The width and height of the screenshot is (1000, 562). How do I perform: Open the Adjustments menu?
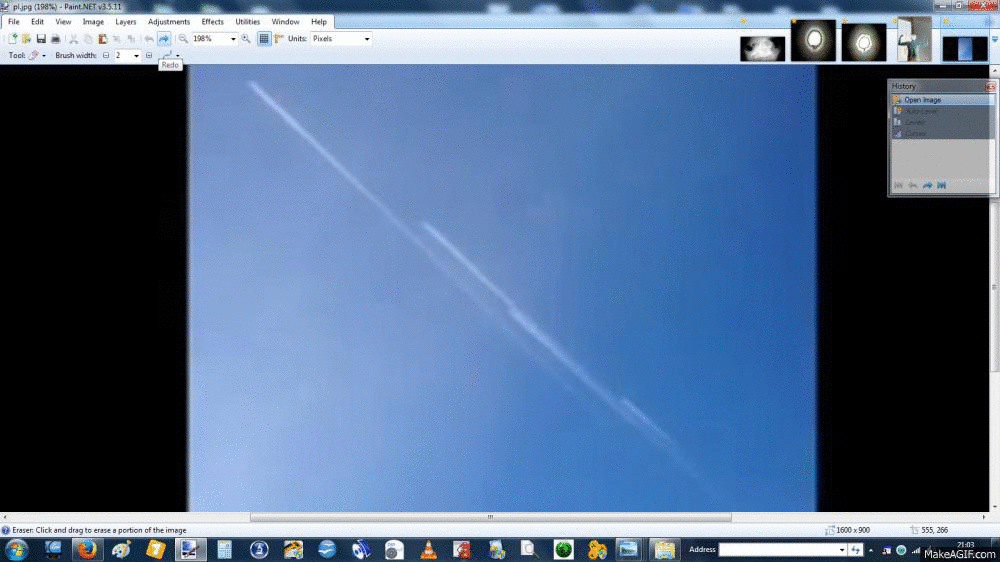click(168, 21)
